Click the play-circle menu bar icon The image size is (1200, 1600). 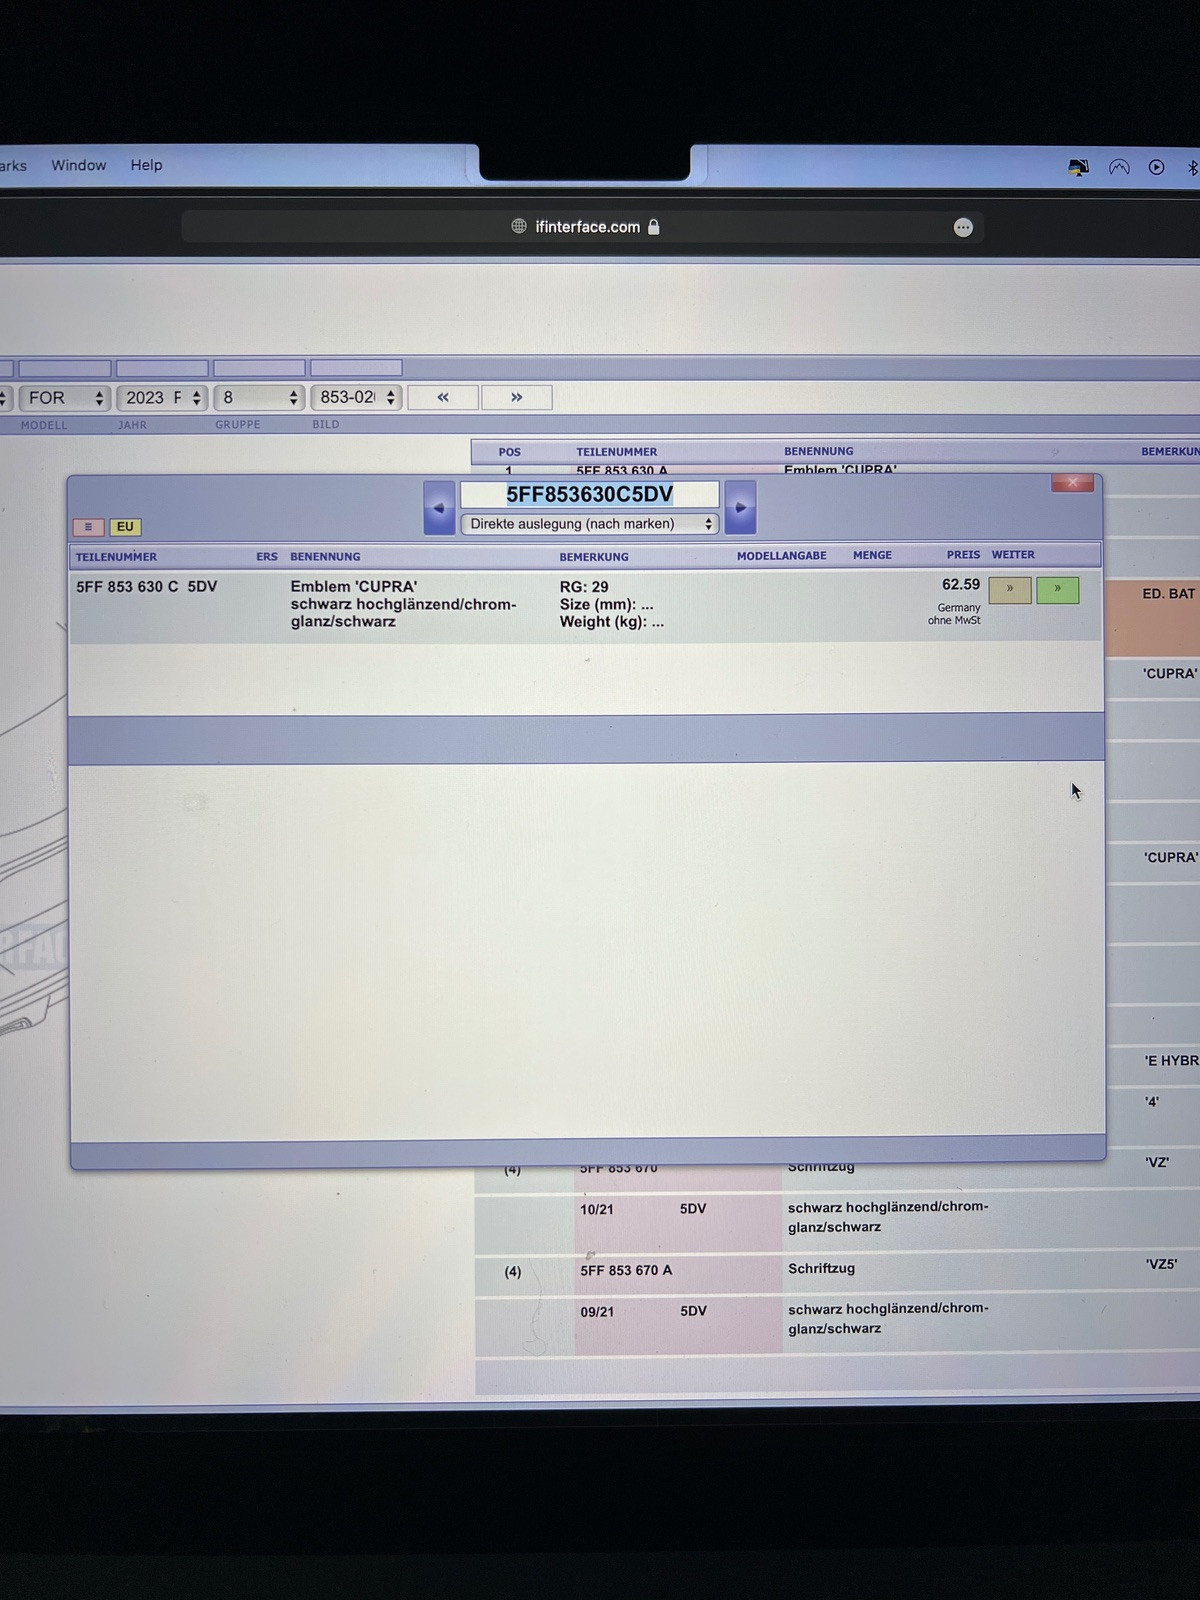(1156, 168)
